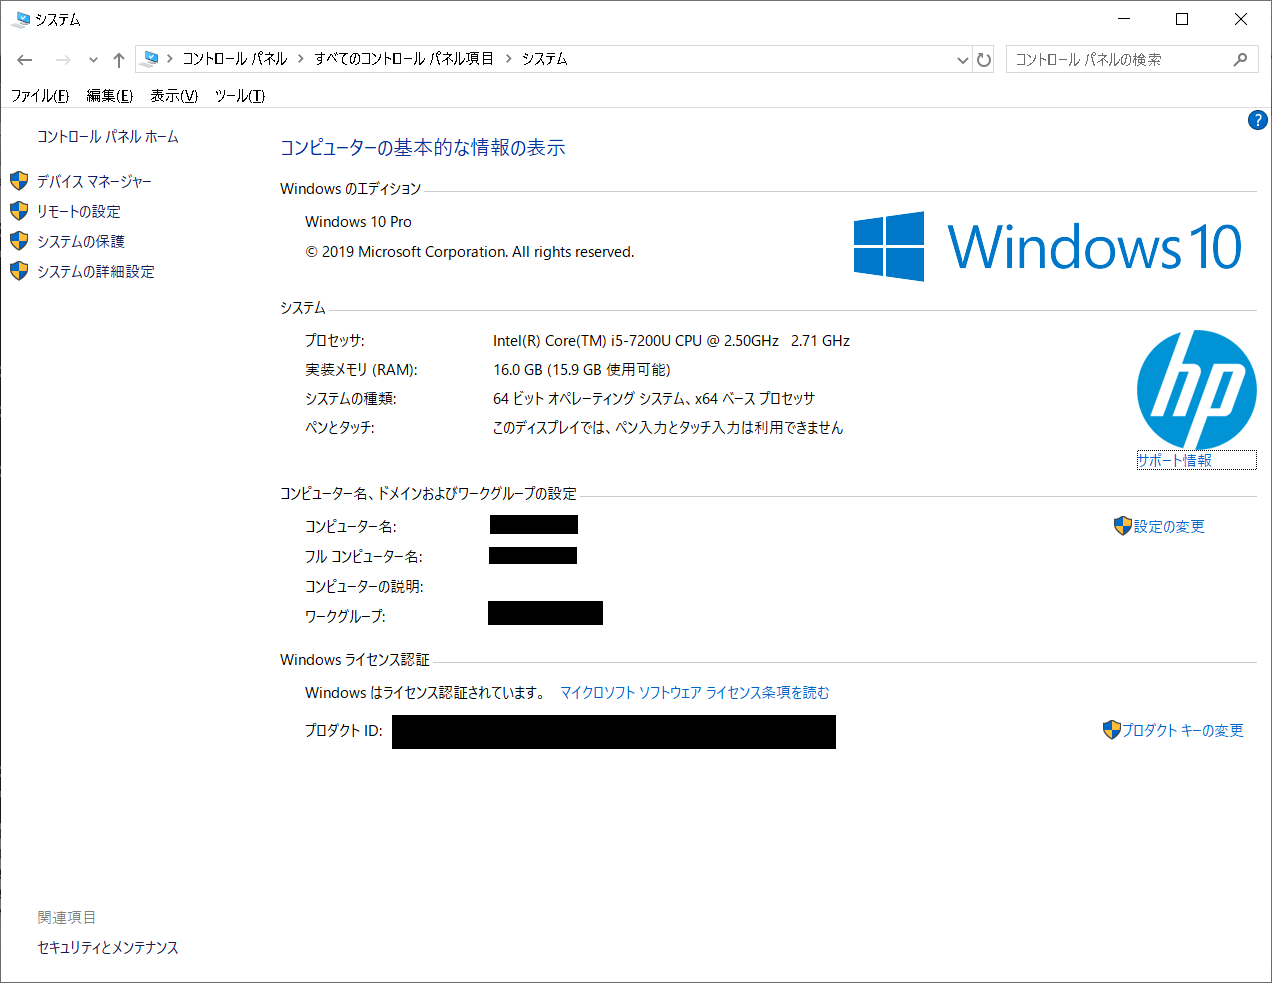
Task: Go up one level with the up arrow
Action: (119, 60)
